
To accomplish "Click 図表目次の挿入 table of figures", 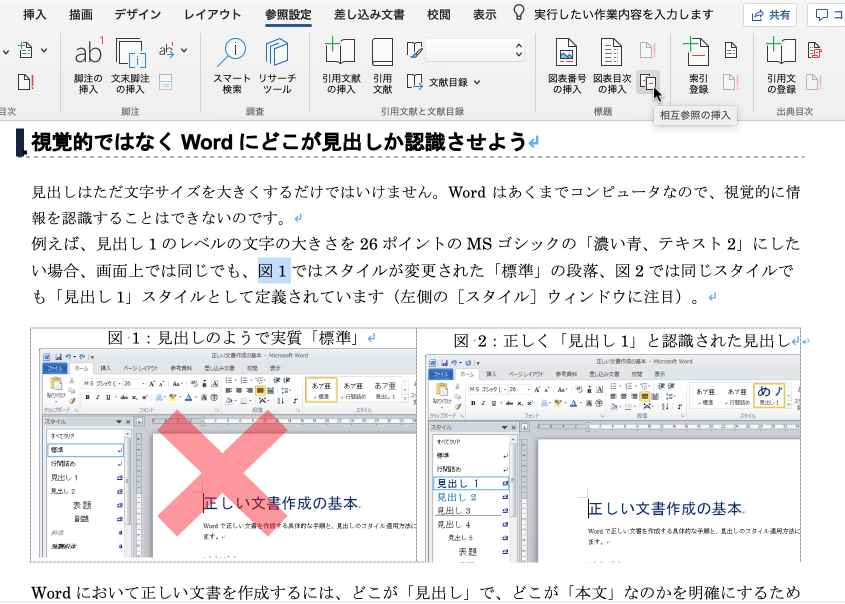I will click(x=612, y=66).
